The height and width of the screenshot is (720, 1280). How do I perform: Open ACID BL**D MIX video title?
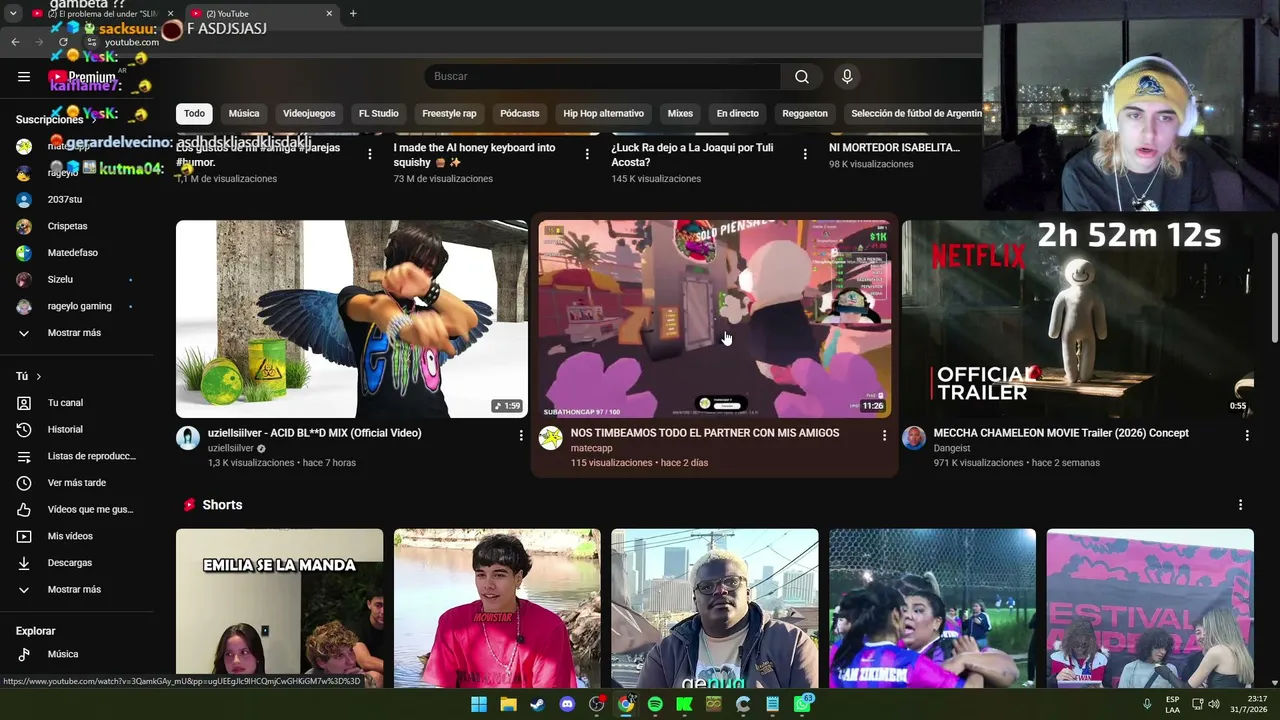coord(314,433)
